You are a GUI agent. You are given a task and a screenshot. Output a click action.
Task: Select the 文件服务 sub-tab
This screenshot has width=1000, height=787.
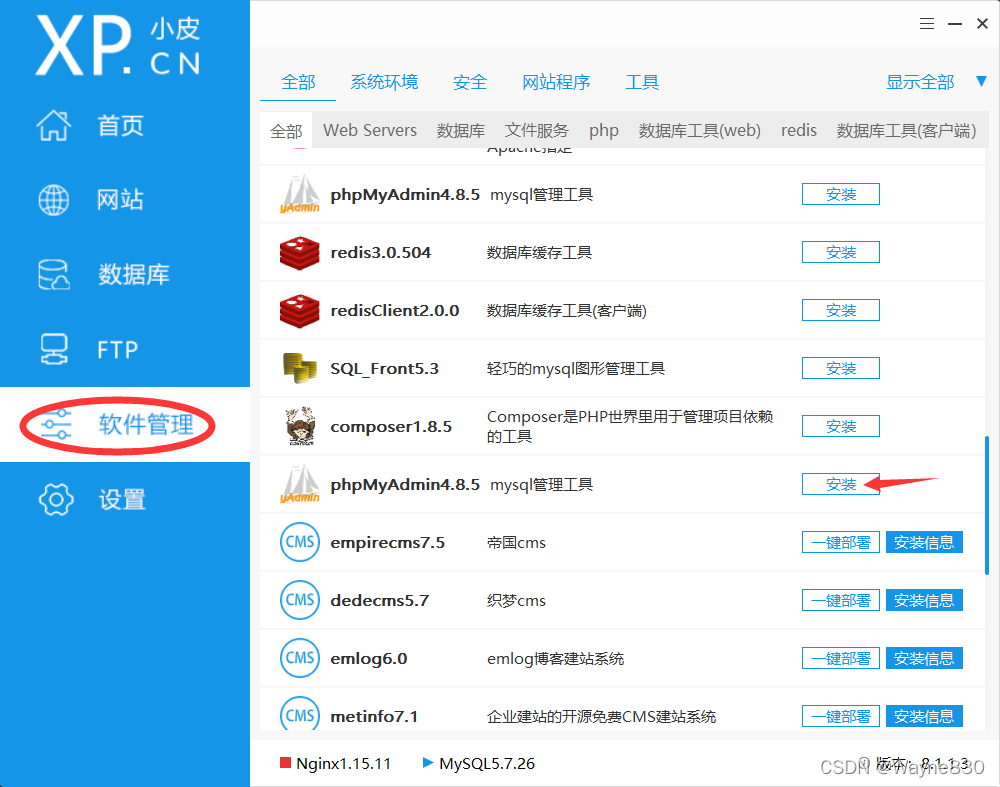[536, 130]
